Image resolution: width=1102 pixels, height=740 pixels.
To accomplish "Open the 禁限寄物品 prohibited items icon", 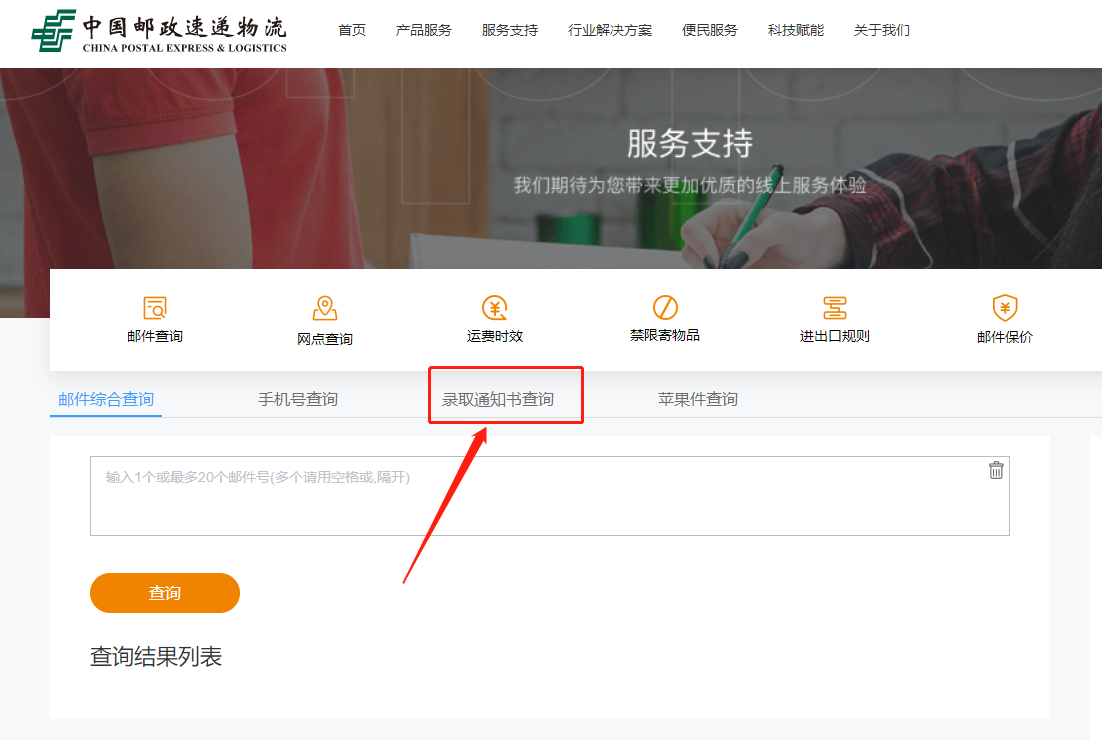I will click(665, 307).
